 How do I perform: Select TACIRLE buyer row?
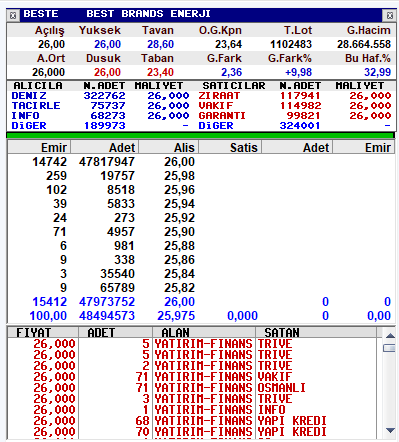click(x=101, y=106)
